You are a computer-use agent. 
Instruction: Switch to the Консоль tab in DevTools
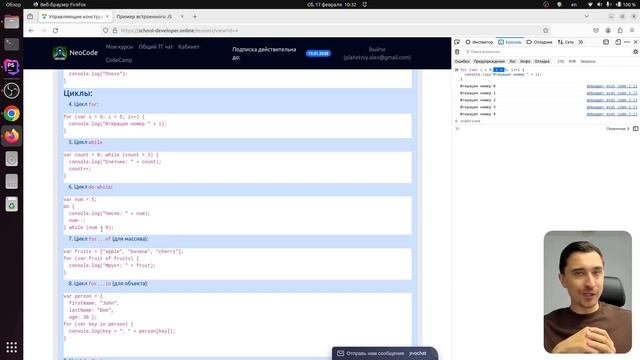[x=510, y=42]
